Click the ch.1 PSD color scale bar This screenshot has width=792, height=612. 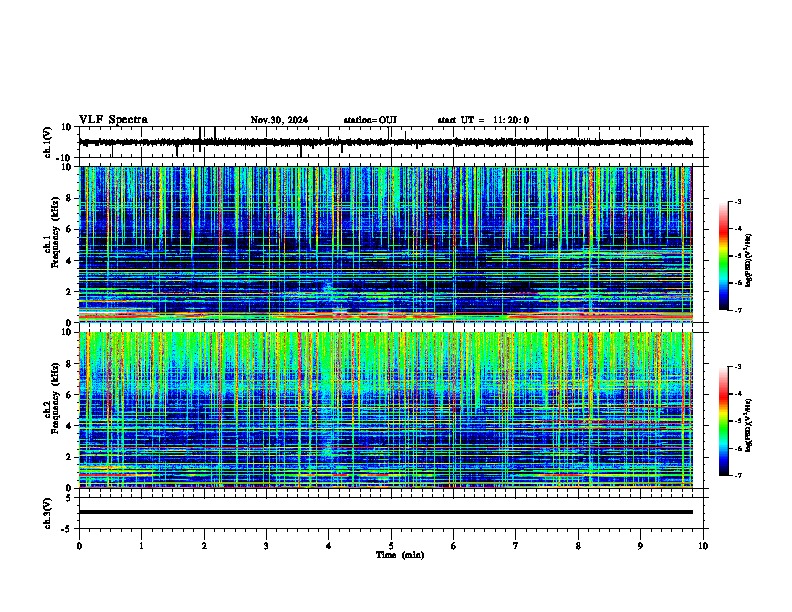[723, 256]
